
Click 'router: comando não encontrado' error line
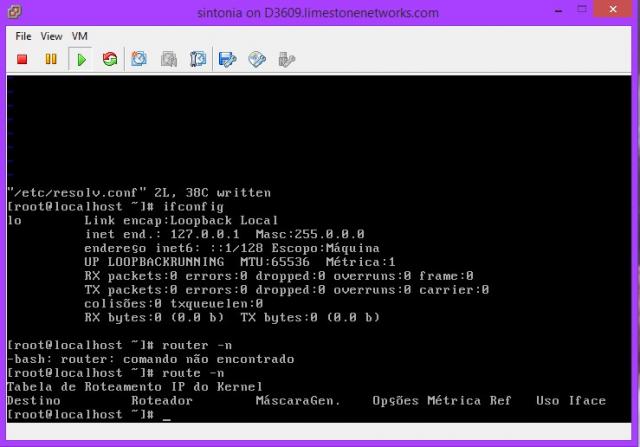tap(151, 359)
